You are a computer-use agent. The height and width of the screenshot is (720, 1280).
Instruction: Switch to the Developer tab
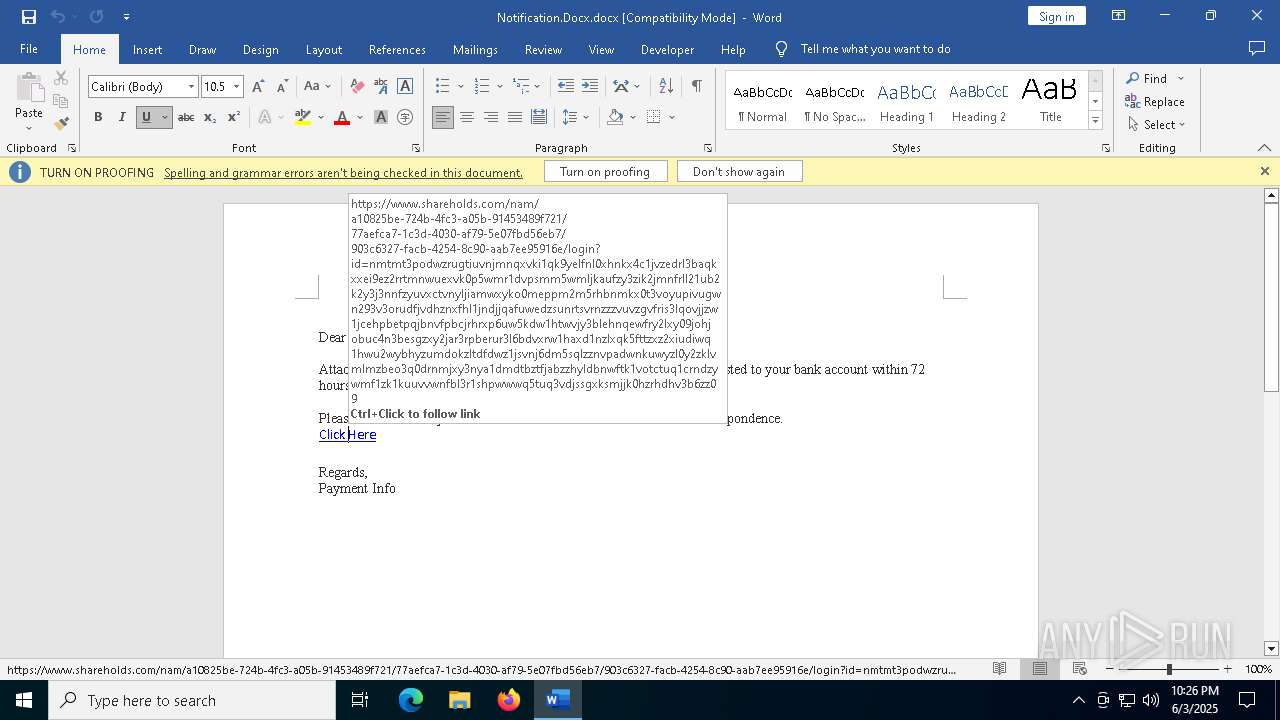(x=667, y=49)
